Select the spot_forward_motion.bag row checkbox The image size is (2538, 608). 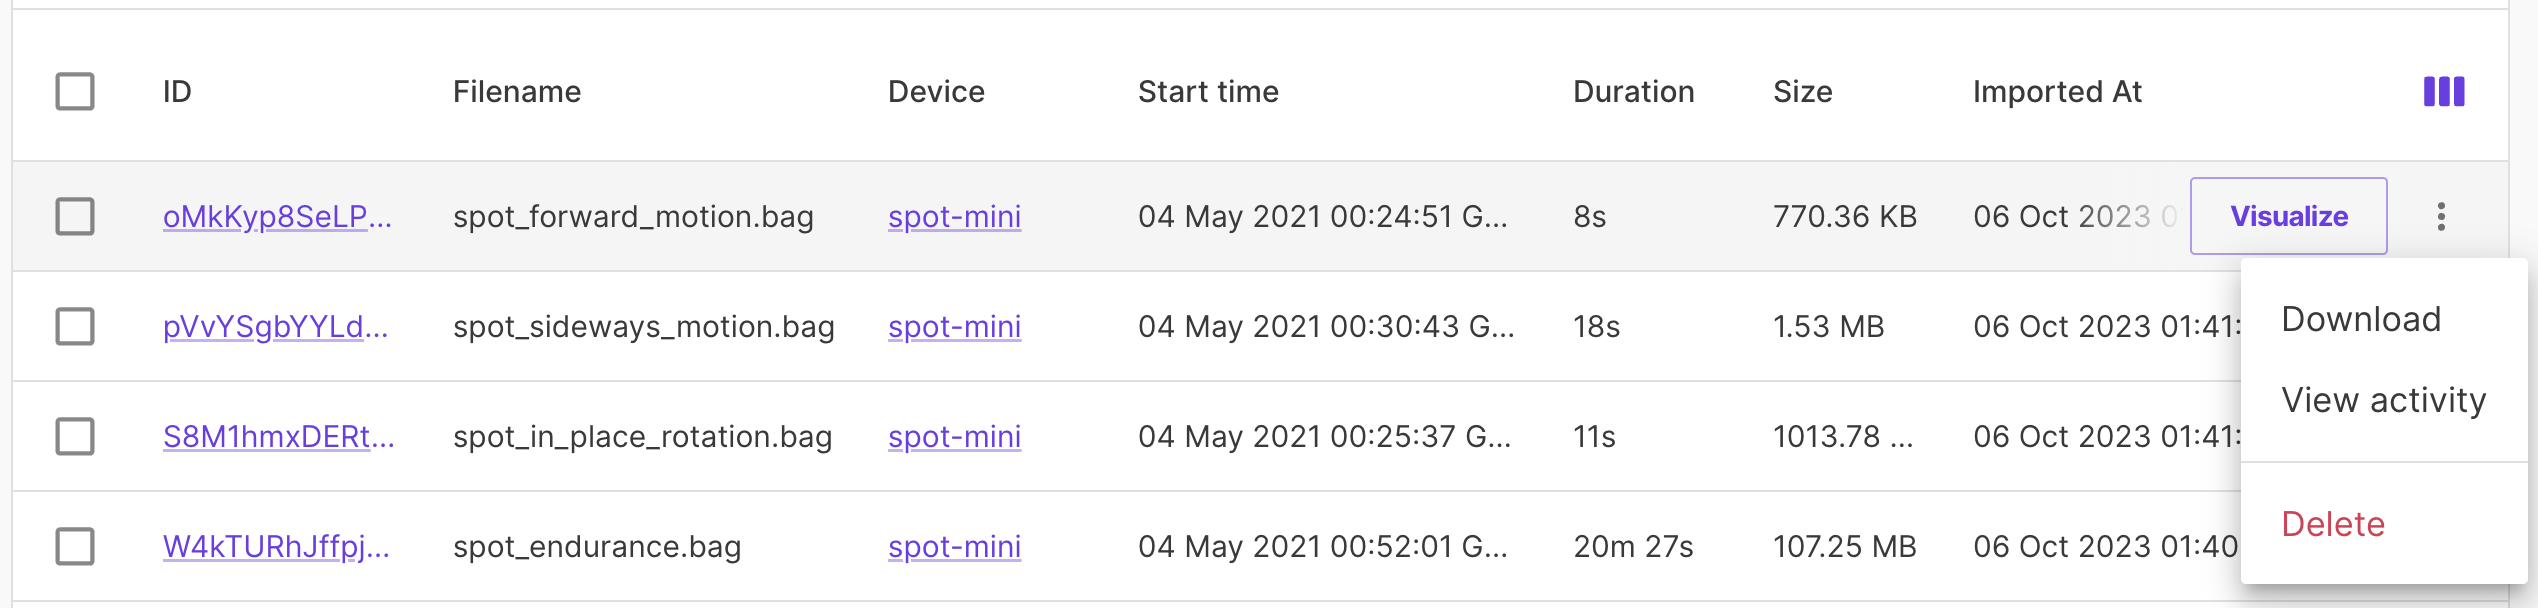[x=75, y=216]
